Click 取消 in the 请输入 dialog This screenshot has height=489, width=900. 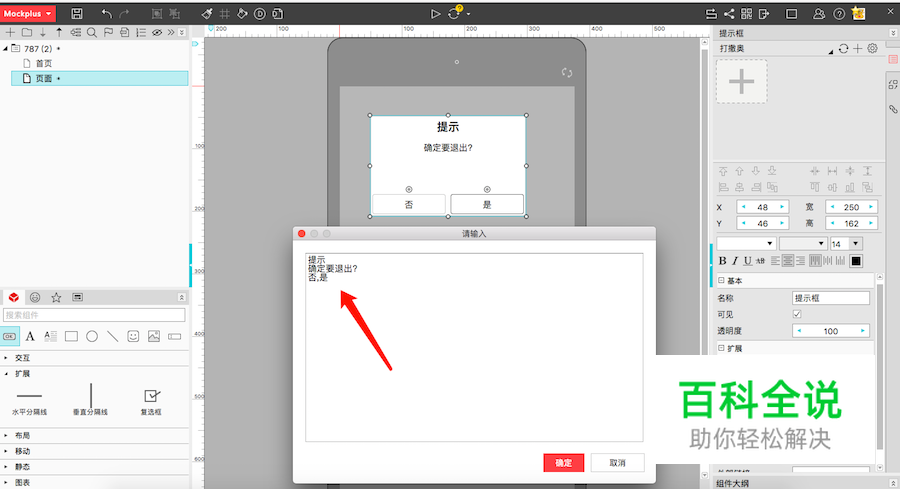618,463
